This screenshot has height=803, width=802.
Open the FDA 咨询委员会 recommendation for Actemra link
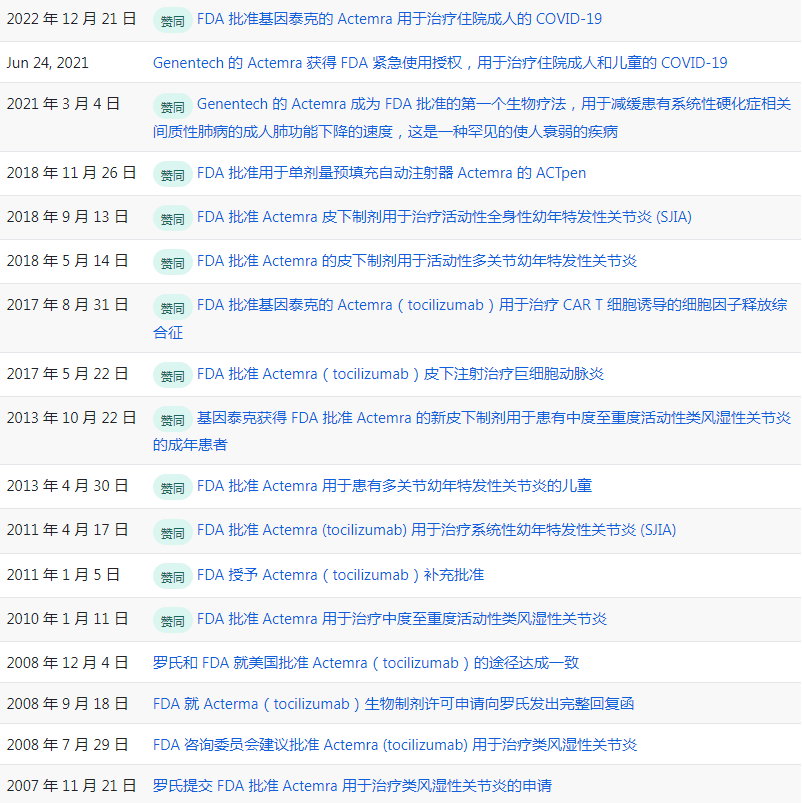click(x=395, y=745)
